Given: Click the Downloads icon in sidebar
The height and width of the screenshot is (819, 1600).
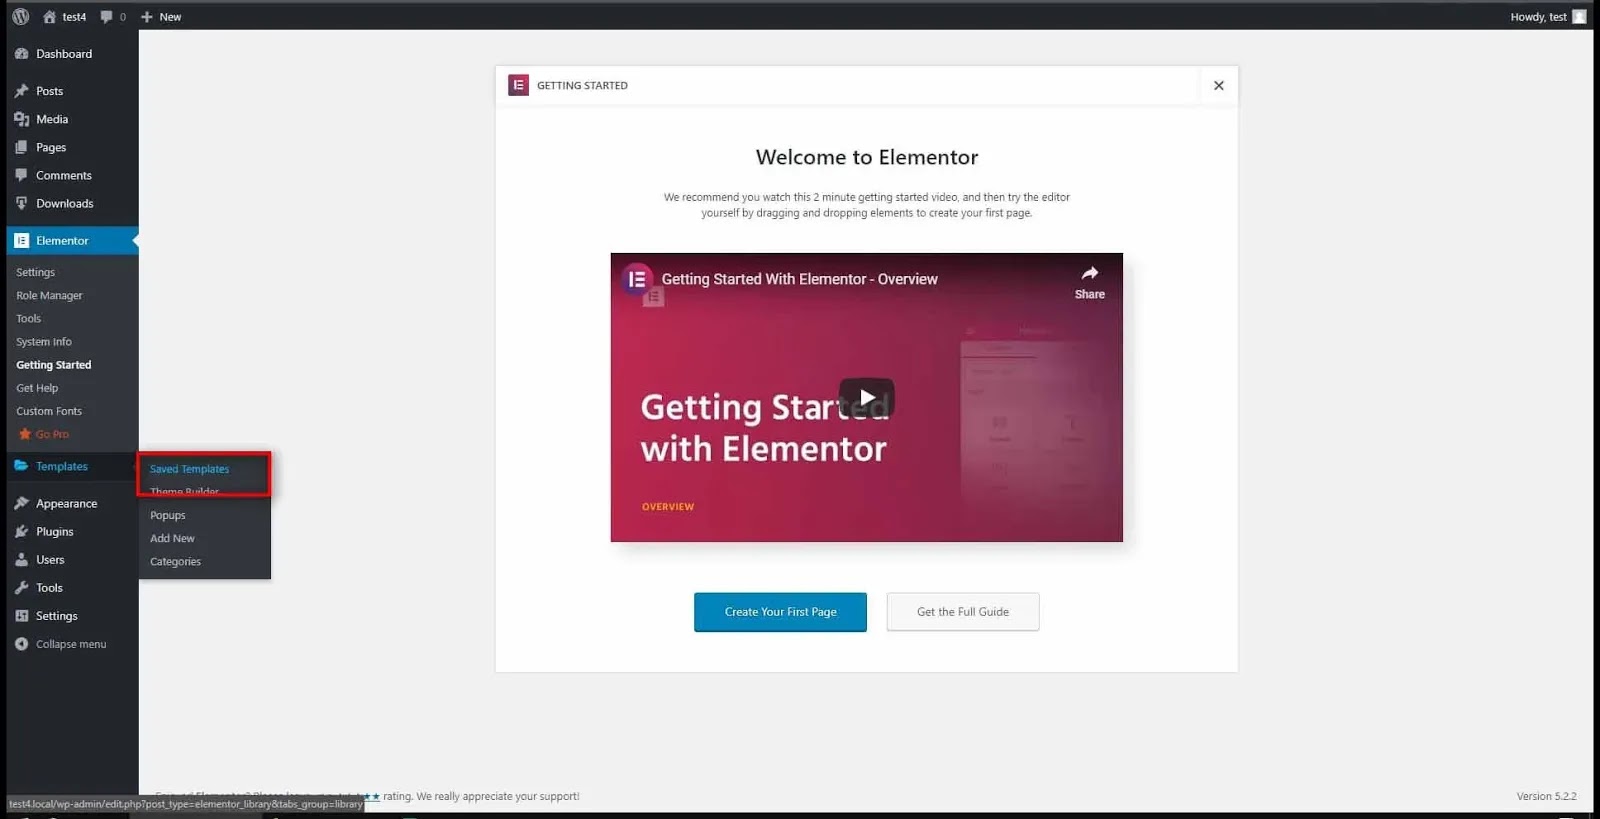Looking at the screenshot, I should (21, 203).
